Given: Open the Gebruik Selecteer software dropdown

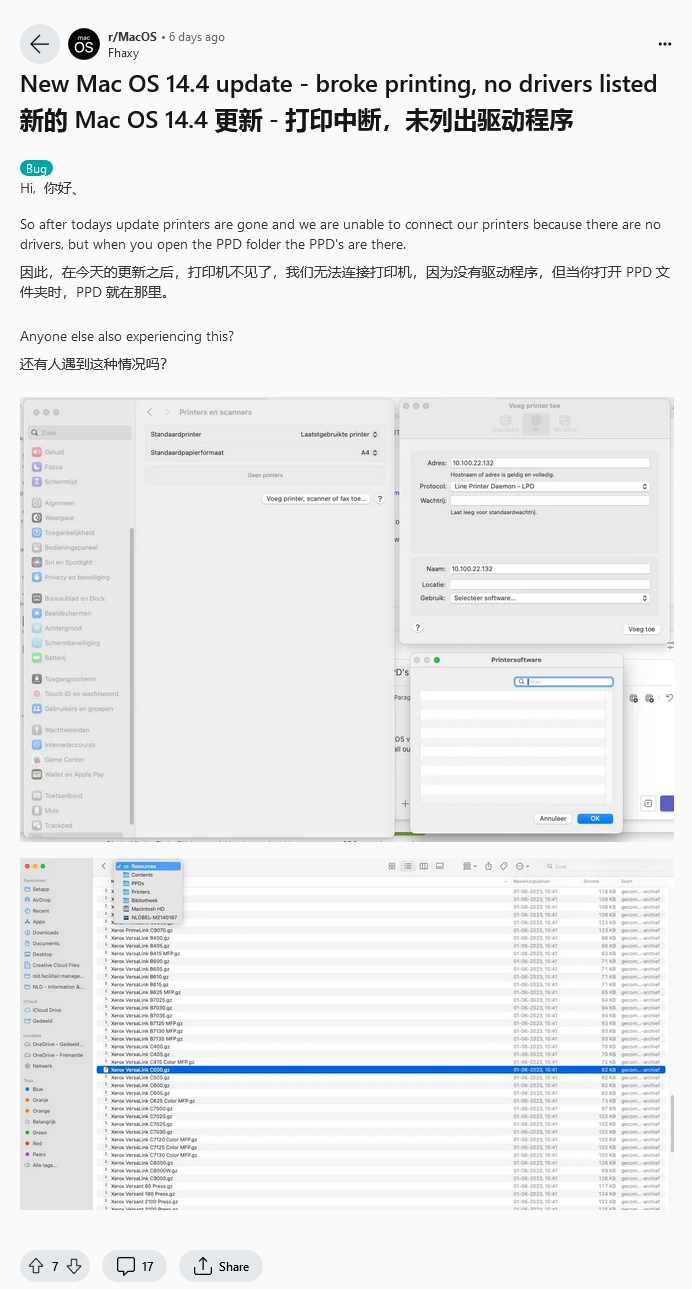Looking at the screenshot, I should click(550, 598).
